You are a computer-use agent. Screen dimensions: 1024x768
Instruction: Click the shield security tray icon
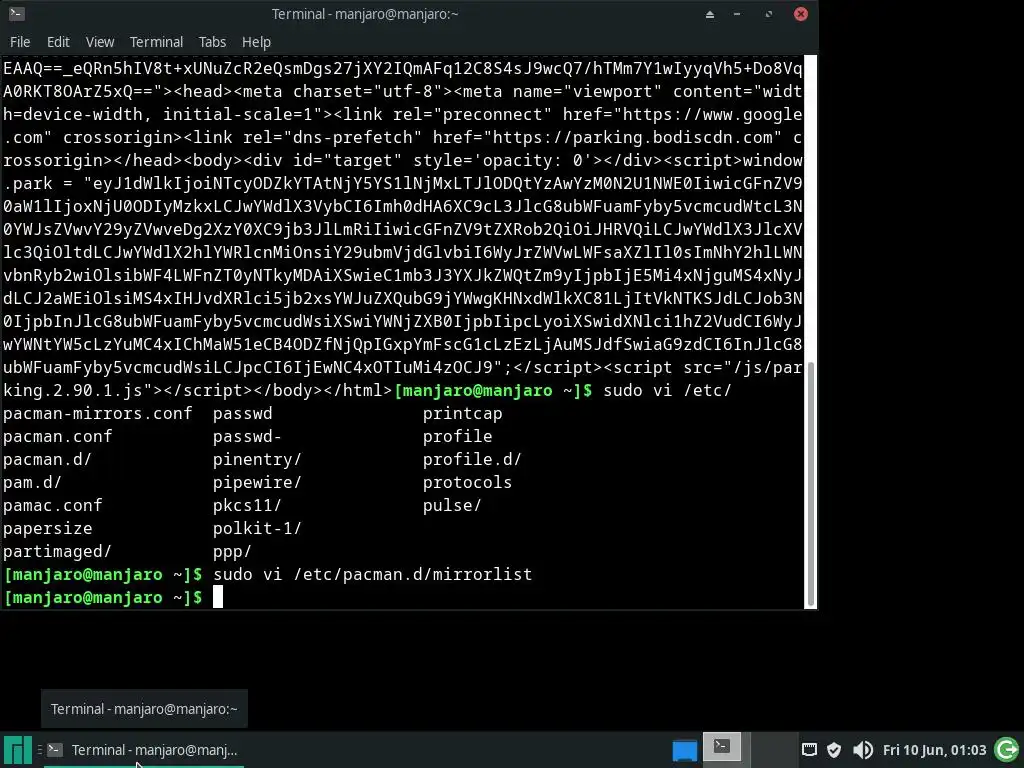click(x=834, y=750)
